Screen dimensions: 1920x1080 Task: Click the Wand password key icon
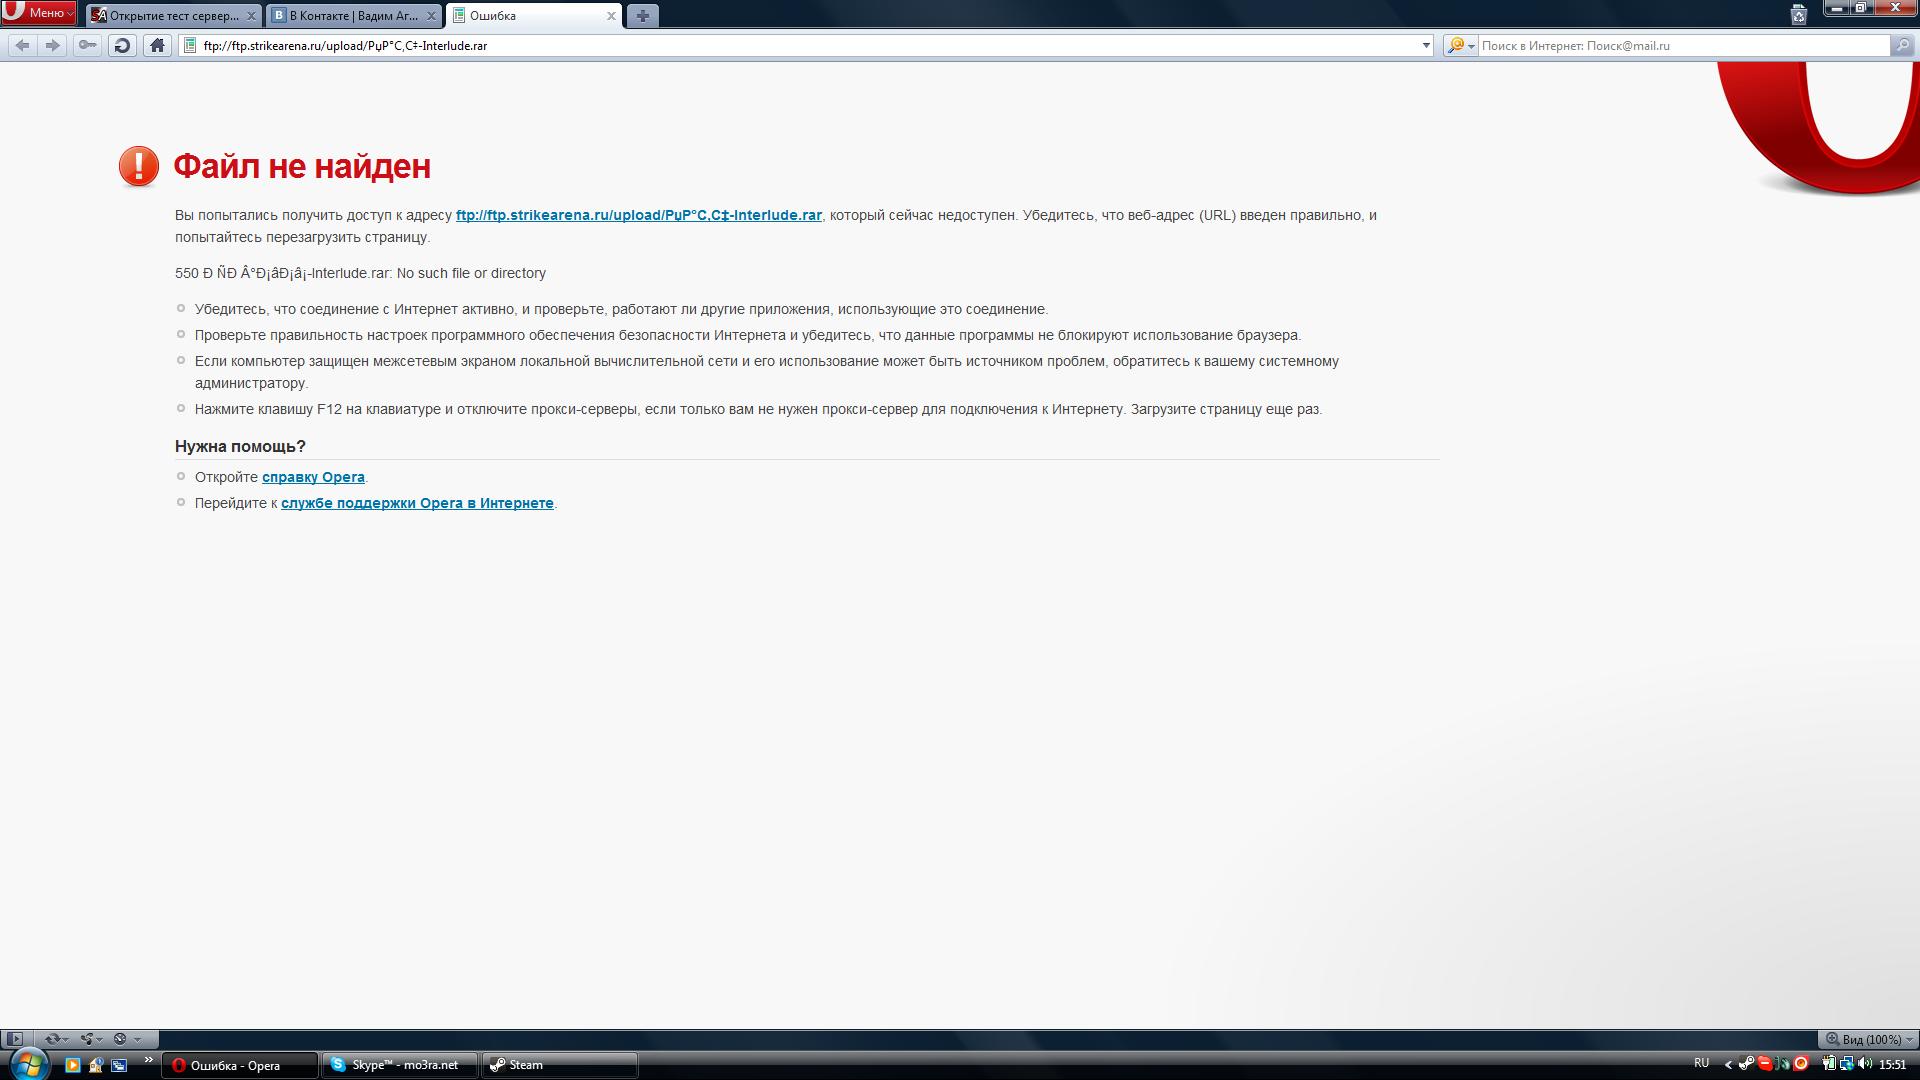88,45
